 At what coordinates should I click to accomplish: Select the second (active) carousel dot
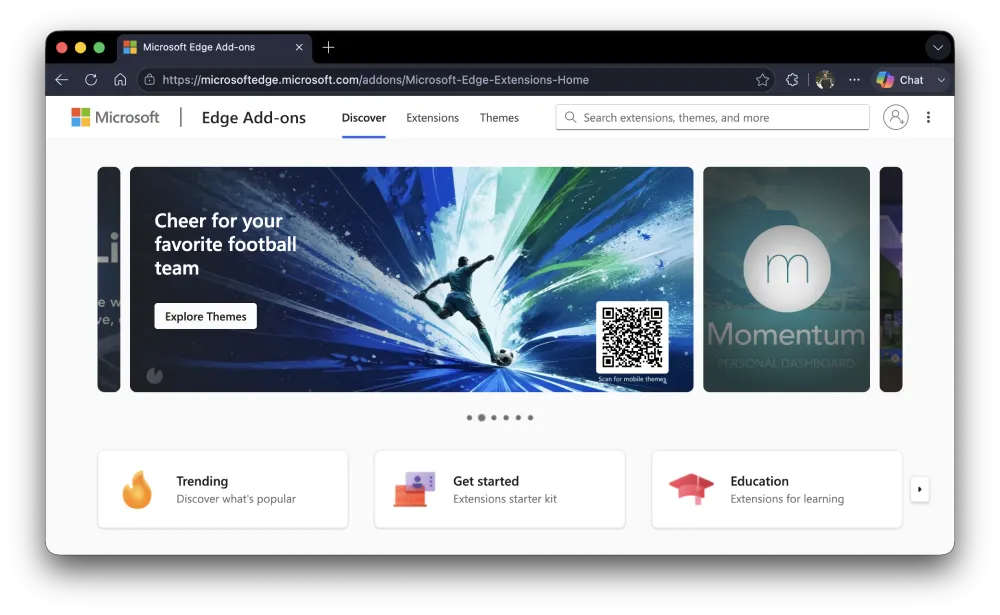pos(482,418)
